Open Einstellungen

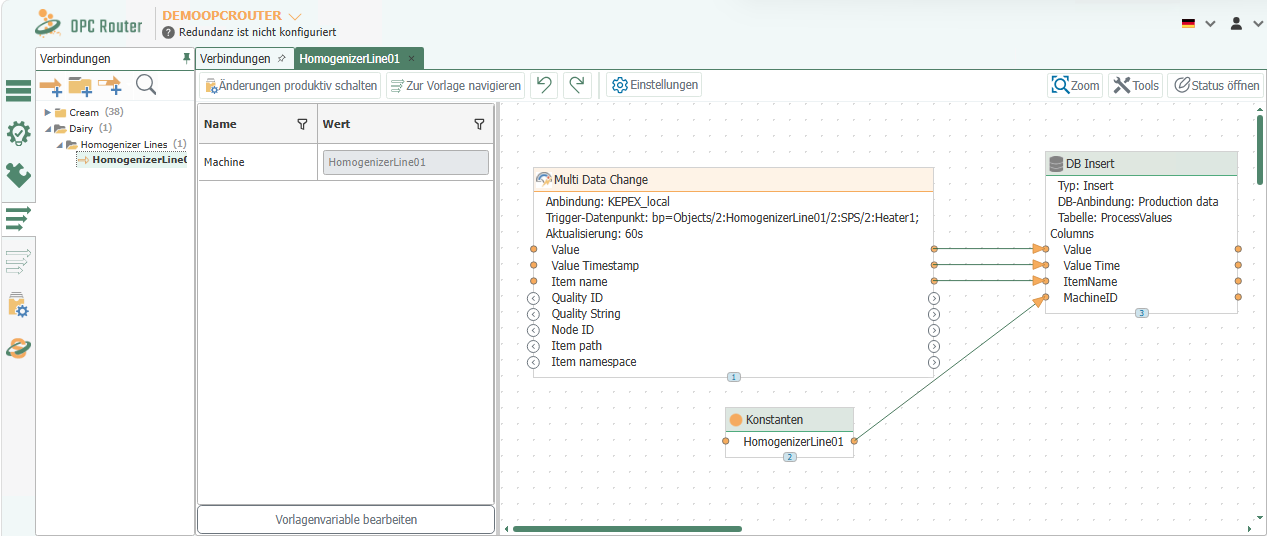(x=655, y=85)
